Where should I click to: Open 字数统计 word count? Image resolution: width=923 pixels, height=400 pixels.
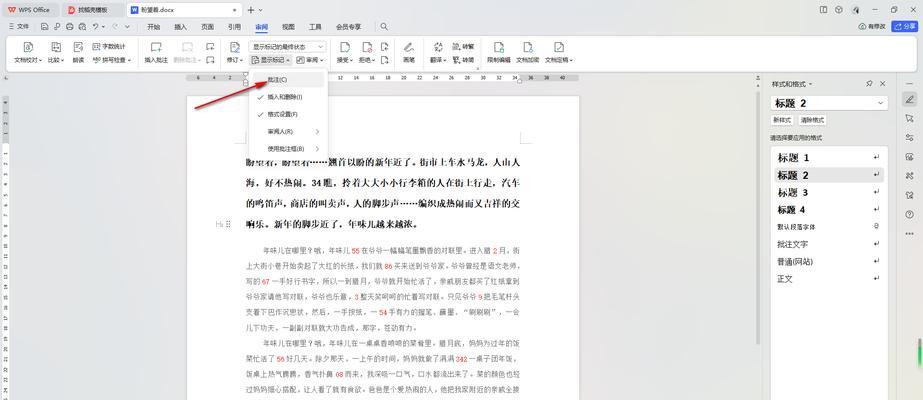pos(109,46)
